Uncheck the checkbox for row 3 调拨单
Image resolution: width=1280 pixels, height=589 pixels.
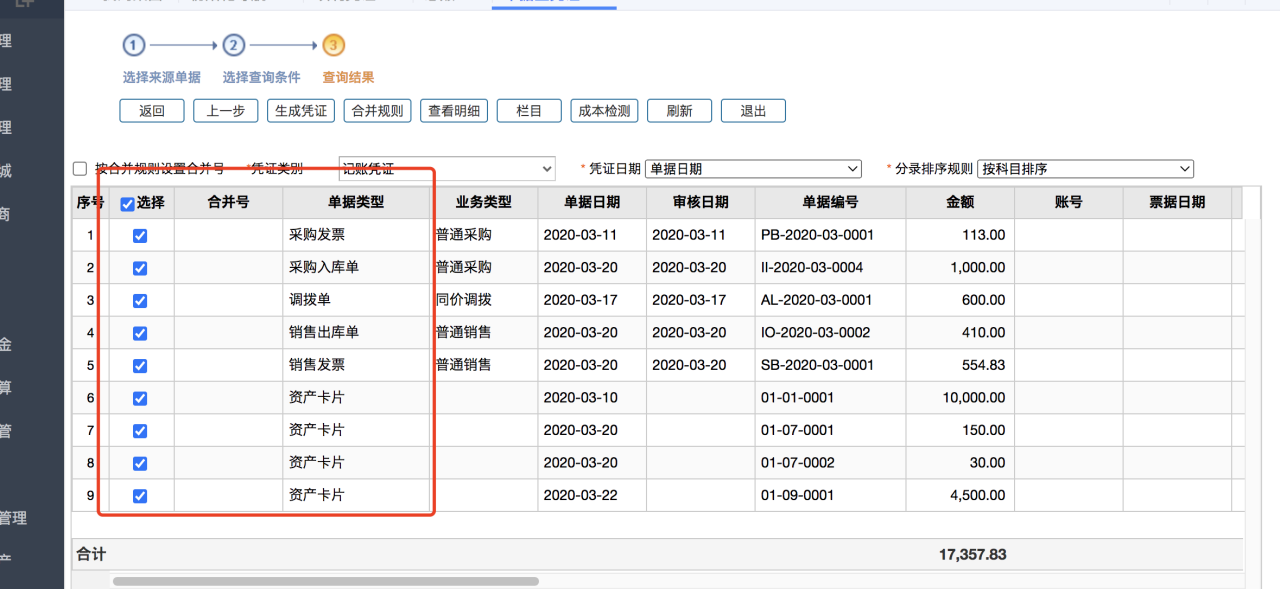point(140,301)
